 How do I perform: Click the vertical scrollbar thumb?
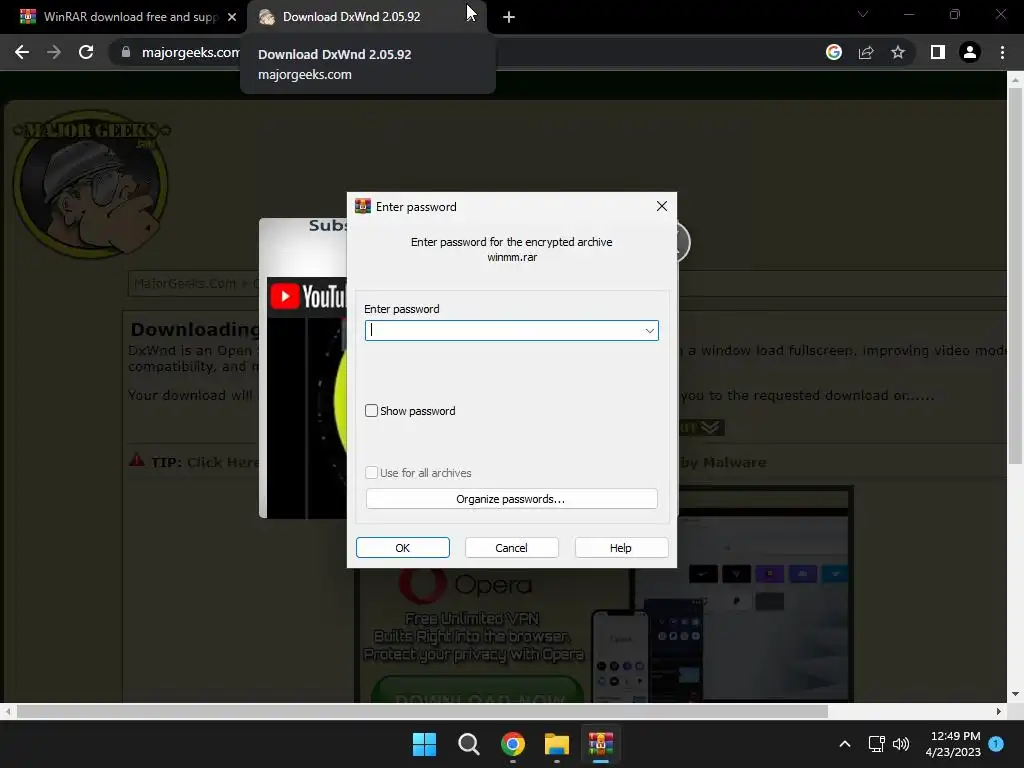pyautogui.click(x=1015, y=276)
